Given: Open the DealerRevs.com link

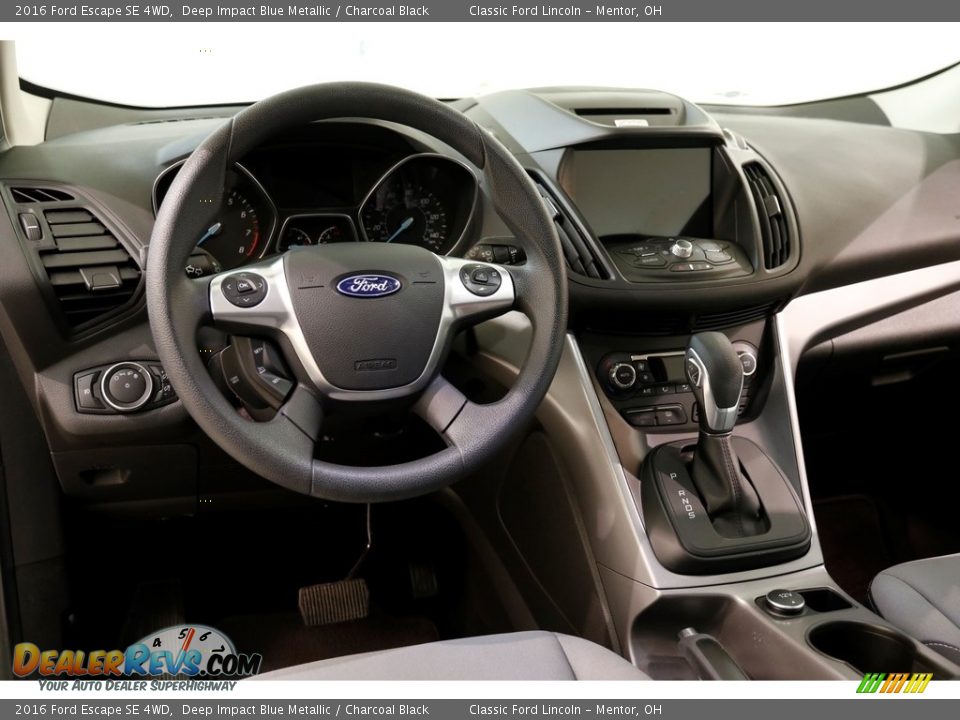Looking at the screenshot, I should pyautogui.click(x=130, y=660).
